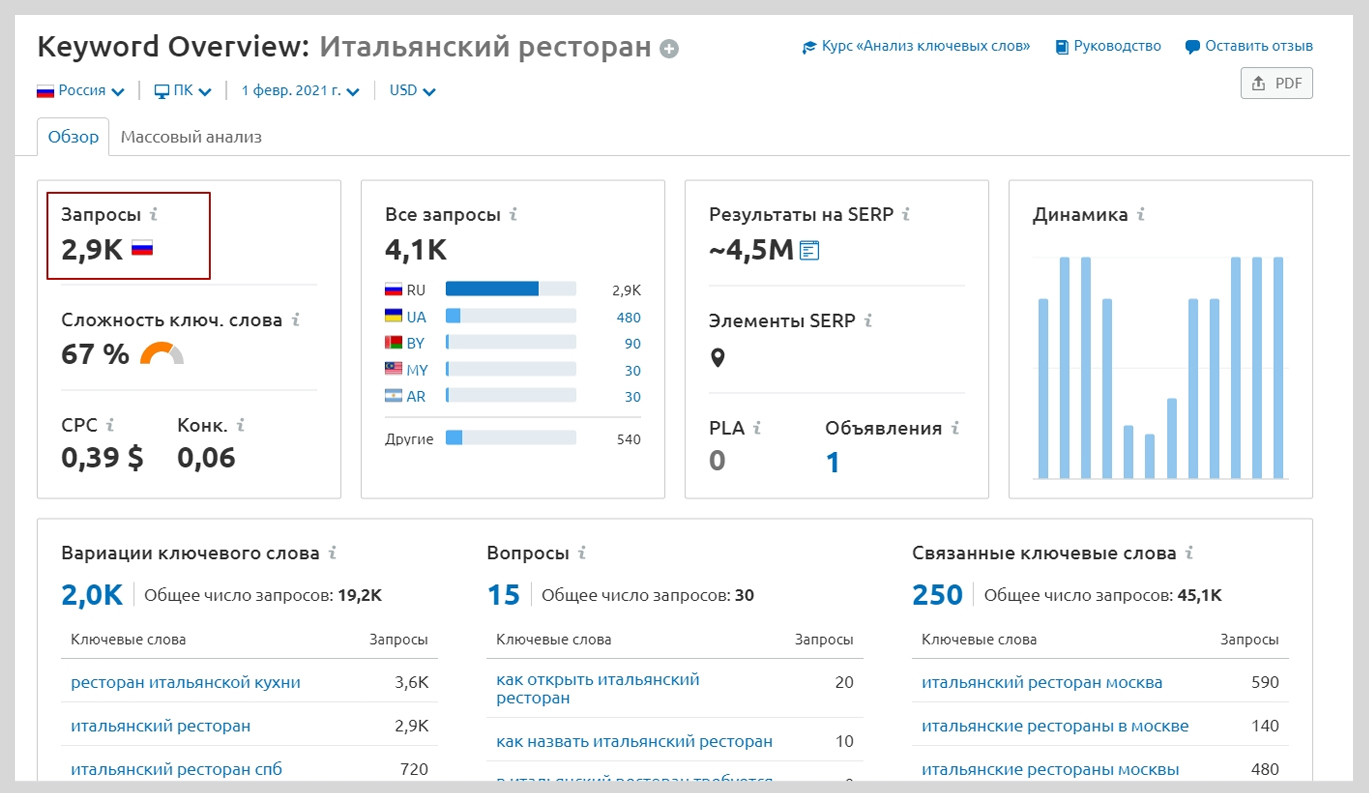1369x793 pixels.
Task: Click the info icon beside Динамика
Action: [x=1141, y=214]
